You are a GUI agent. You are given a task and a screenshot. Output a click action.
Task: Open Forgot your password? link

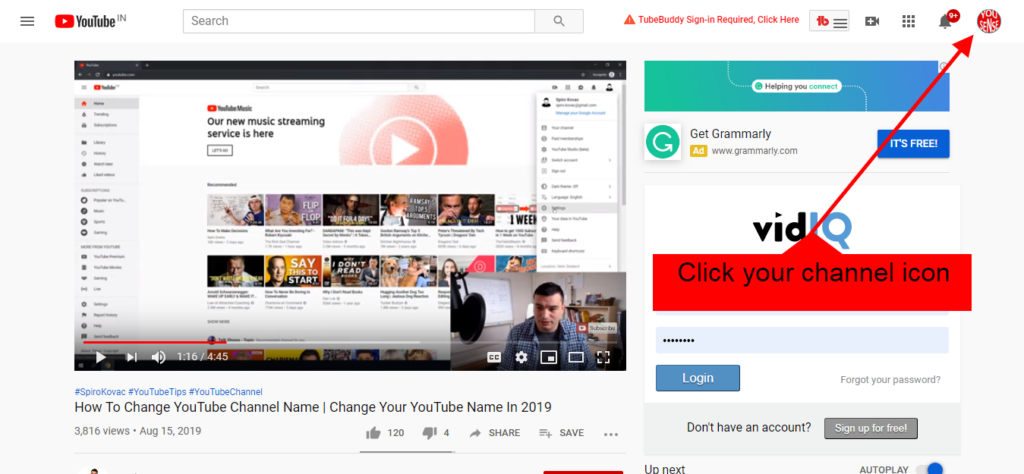[890, 379]
